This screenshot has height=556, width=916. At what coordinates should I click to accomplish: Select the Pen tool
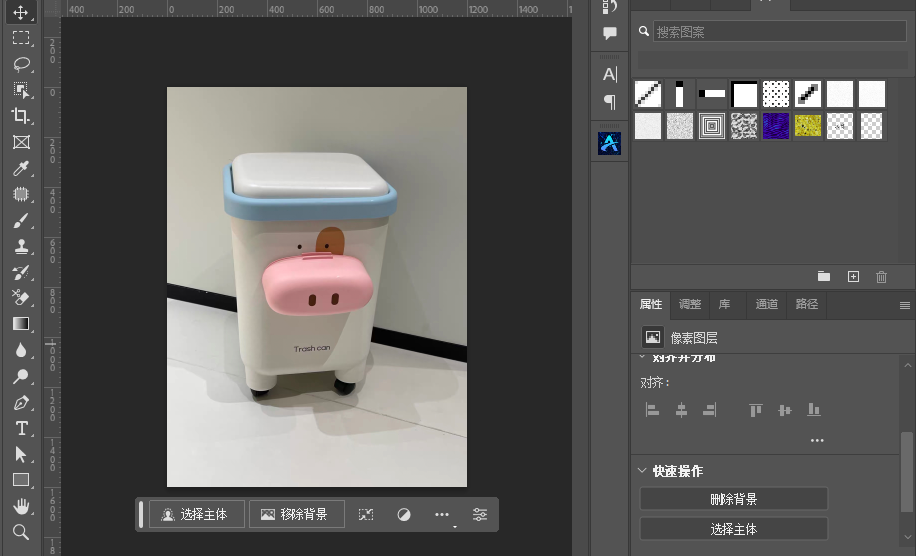(x=21, y=402)
